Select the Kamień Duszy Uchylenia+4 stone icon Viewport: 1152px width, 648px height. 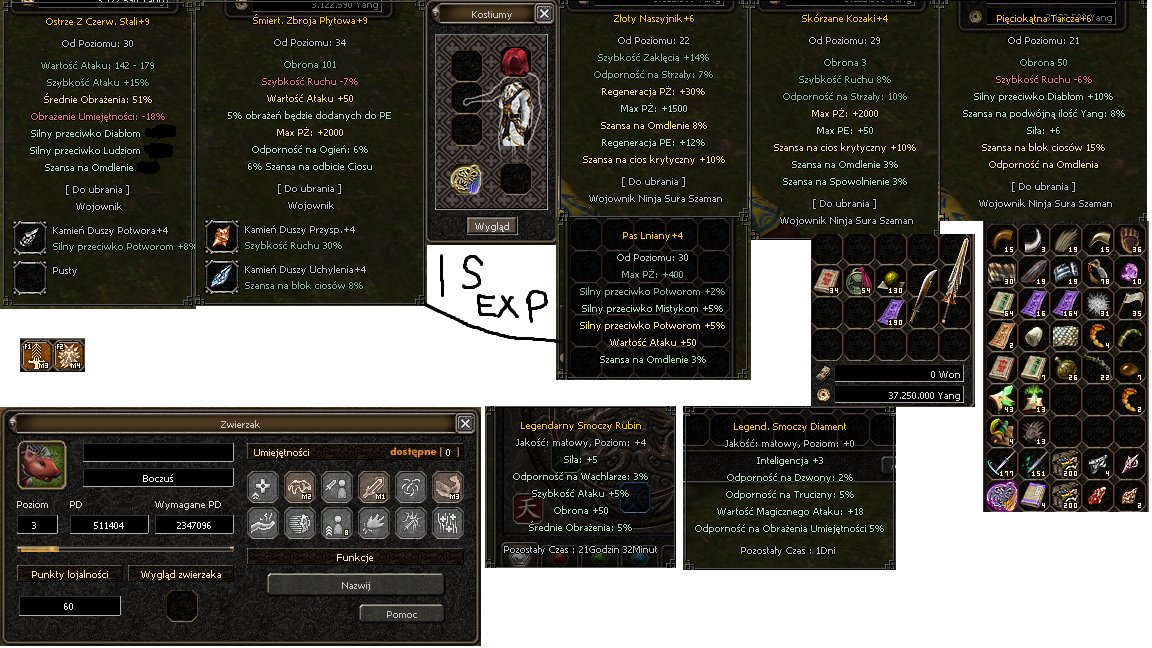(x=221, y=277)
